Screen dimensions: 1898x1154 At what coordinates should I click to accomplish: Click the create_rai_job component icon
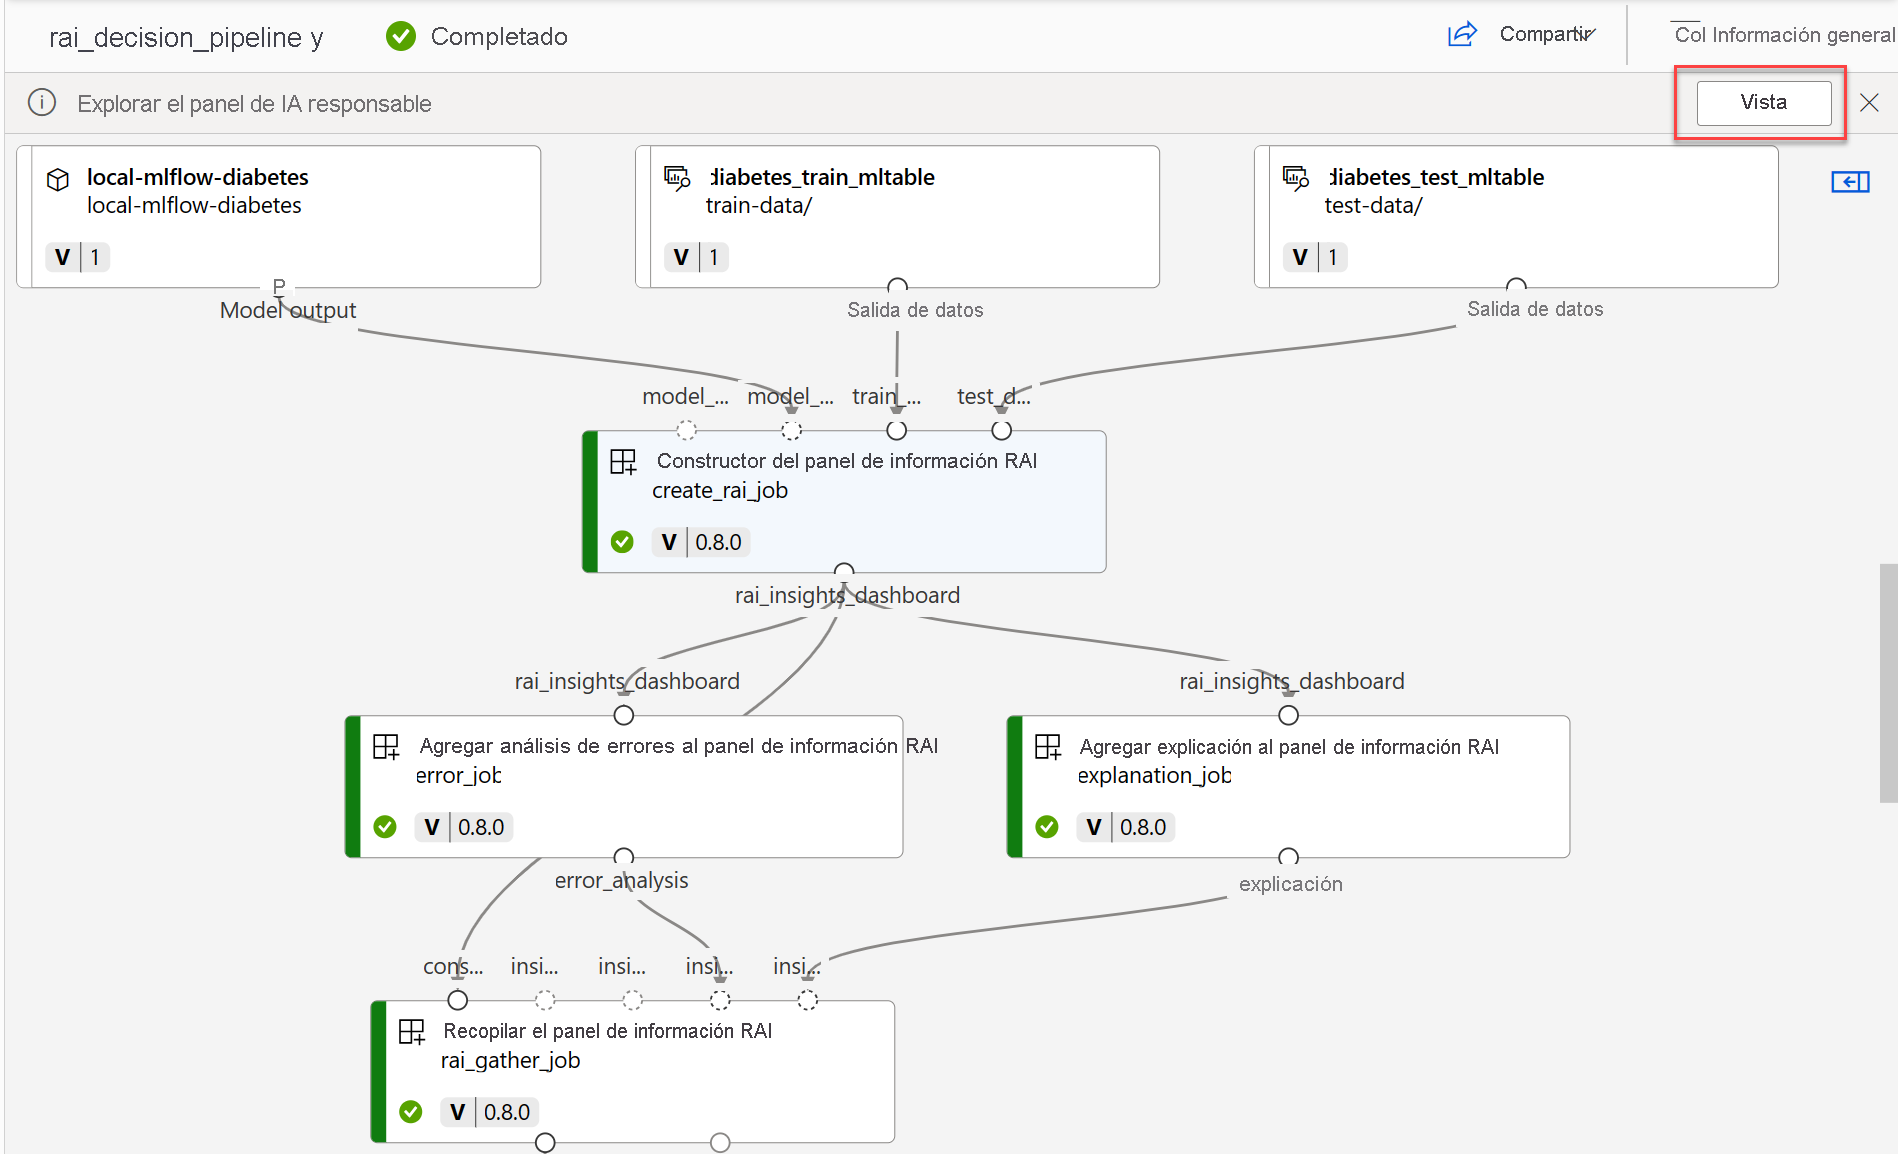(x=623, y=462)
